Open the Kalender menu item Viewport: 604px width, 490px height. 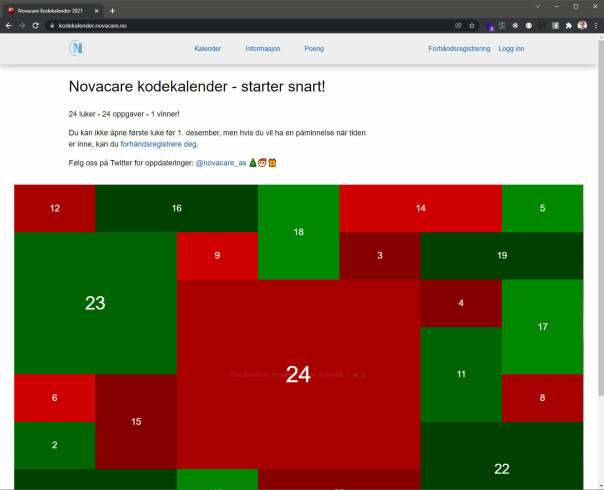208,49
